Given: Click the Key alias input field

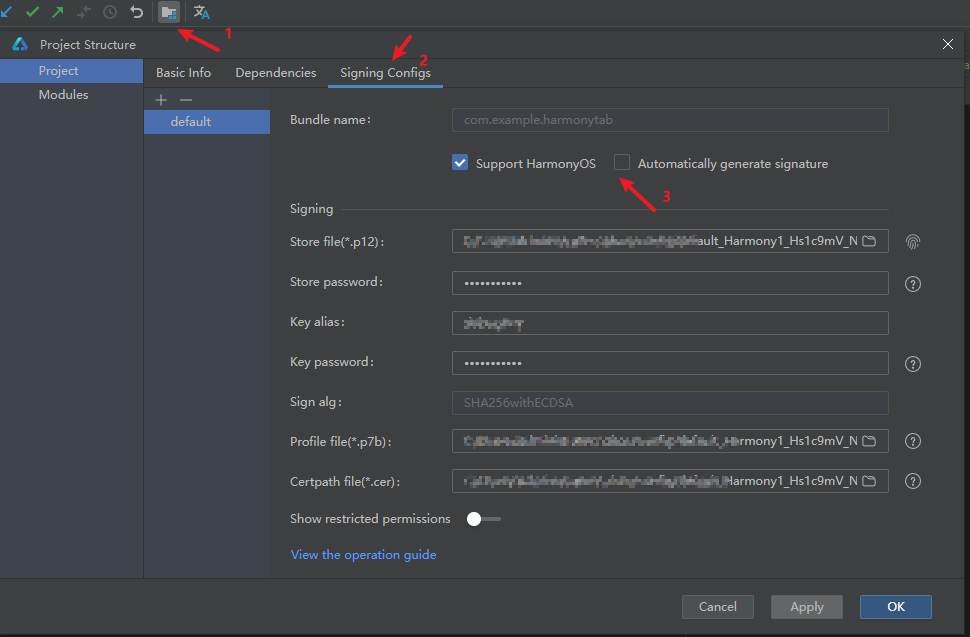Looking at the screenshot, I should (670, 323).
